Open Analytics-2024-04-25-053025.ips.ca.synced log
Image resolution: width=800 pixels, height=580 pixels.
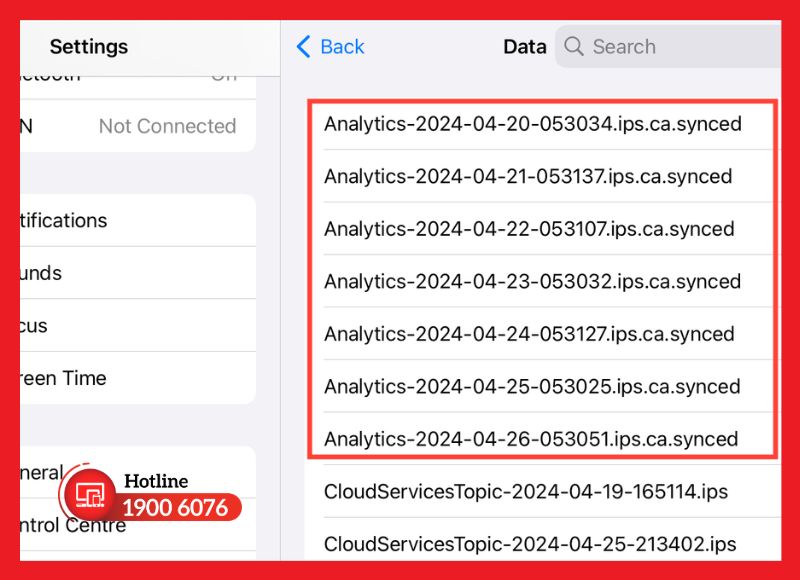[x=532, y=387]
